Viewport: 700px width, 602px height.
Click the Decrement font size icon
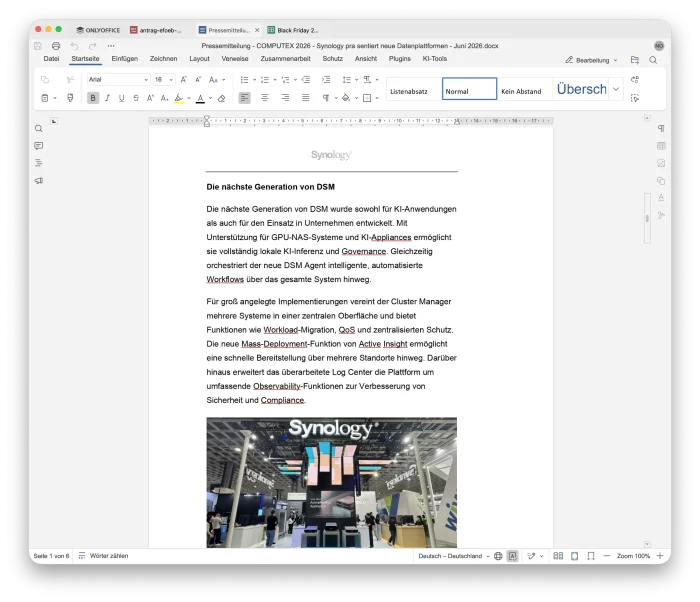pos(198,79)
